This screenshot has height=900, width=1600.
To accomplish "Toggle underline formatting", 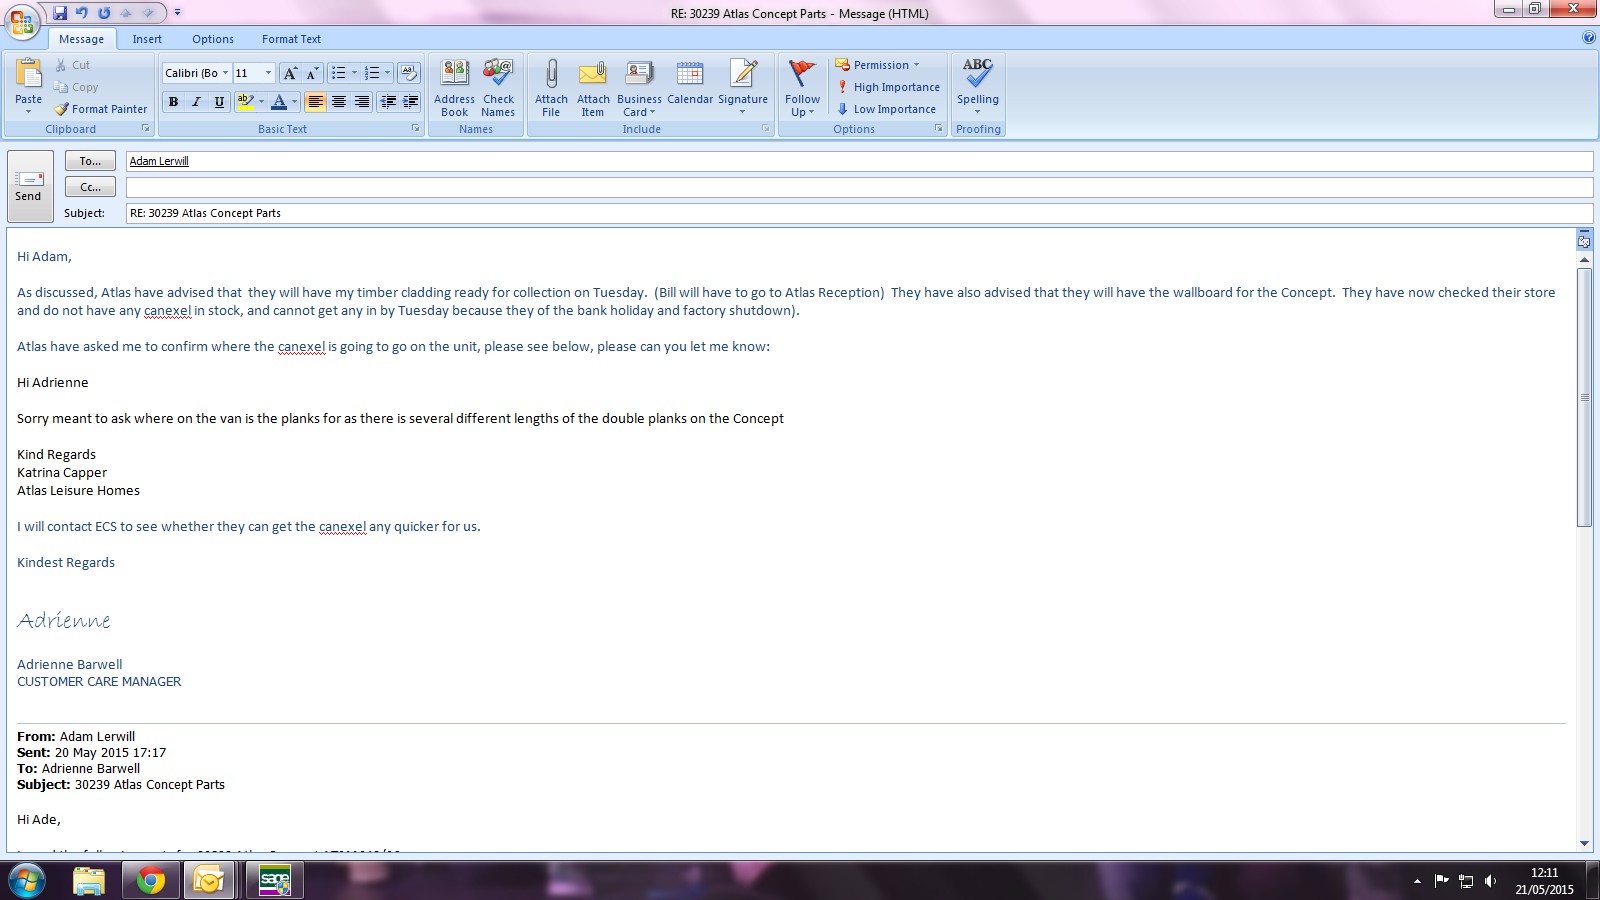I will click(219, 102).
